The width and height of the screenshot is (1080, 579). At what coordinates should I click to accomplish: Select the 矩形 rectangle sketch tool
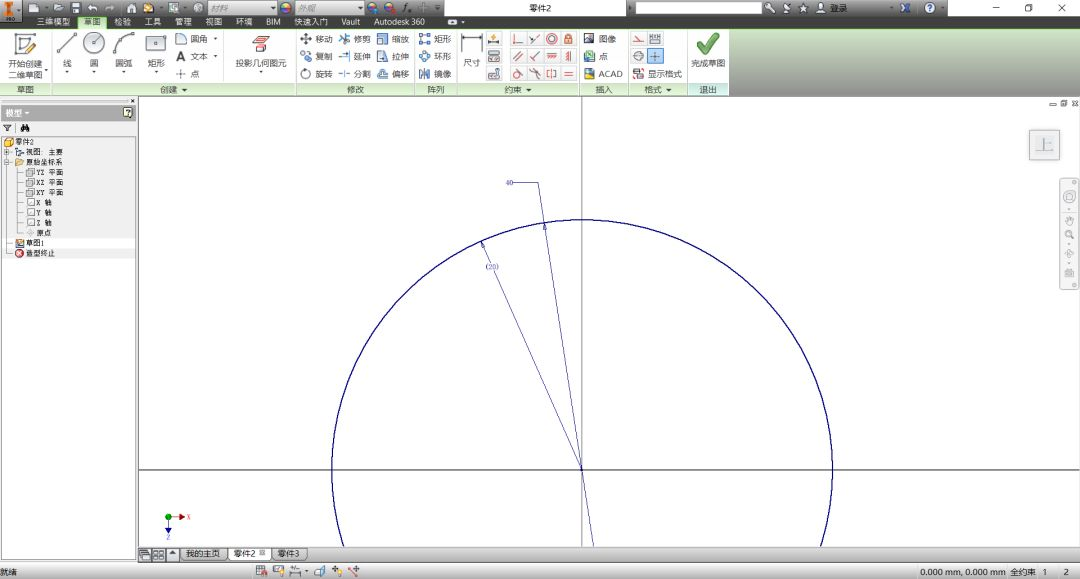[x=156, y=52]
